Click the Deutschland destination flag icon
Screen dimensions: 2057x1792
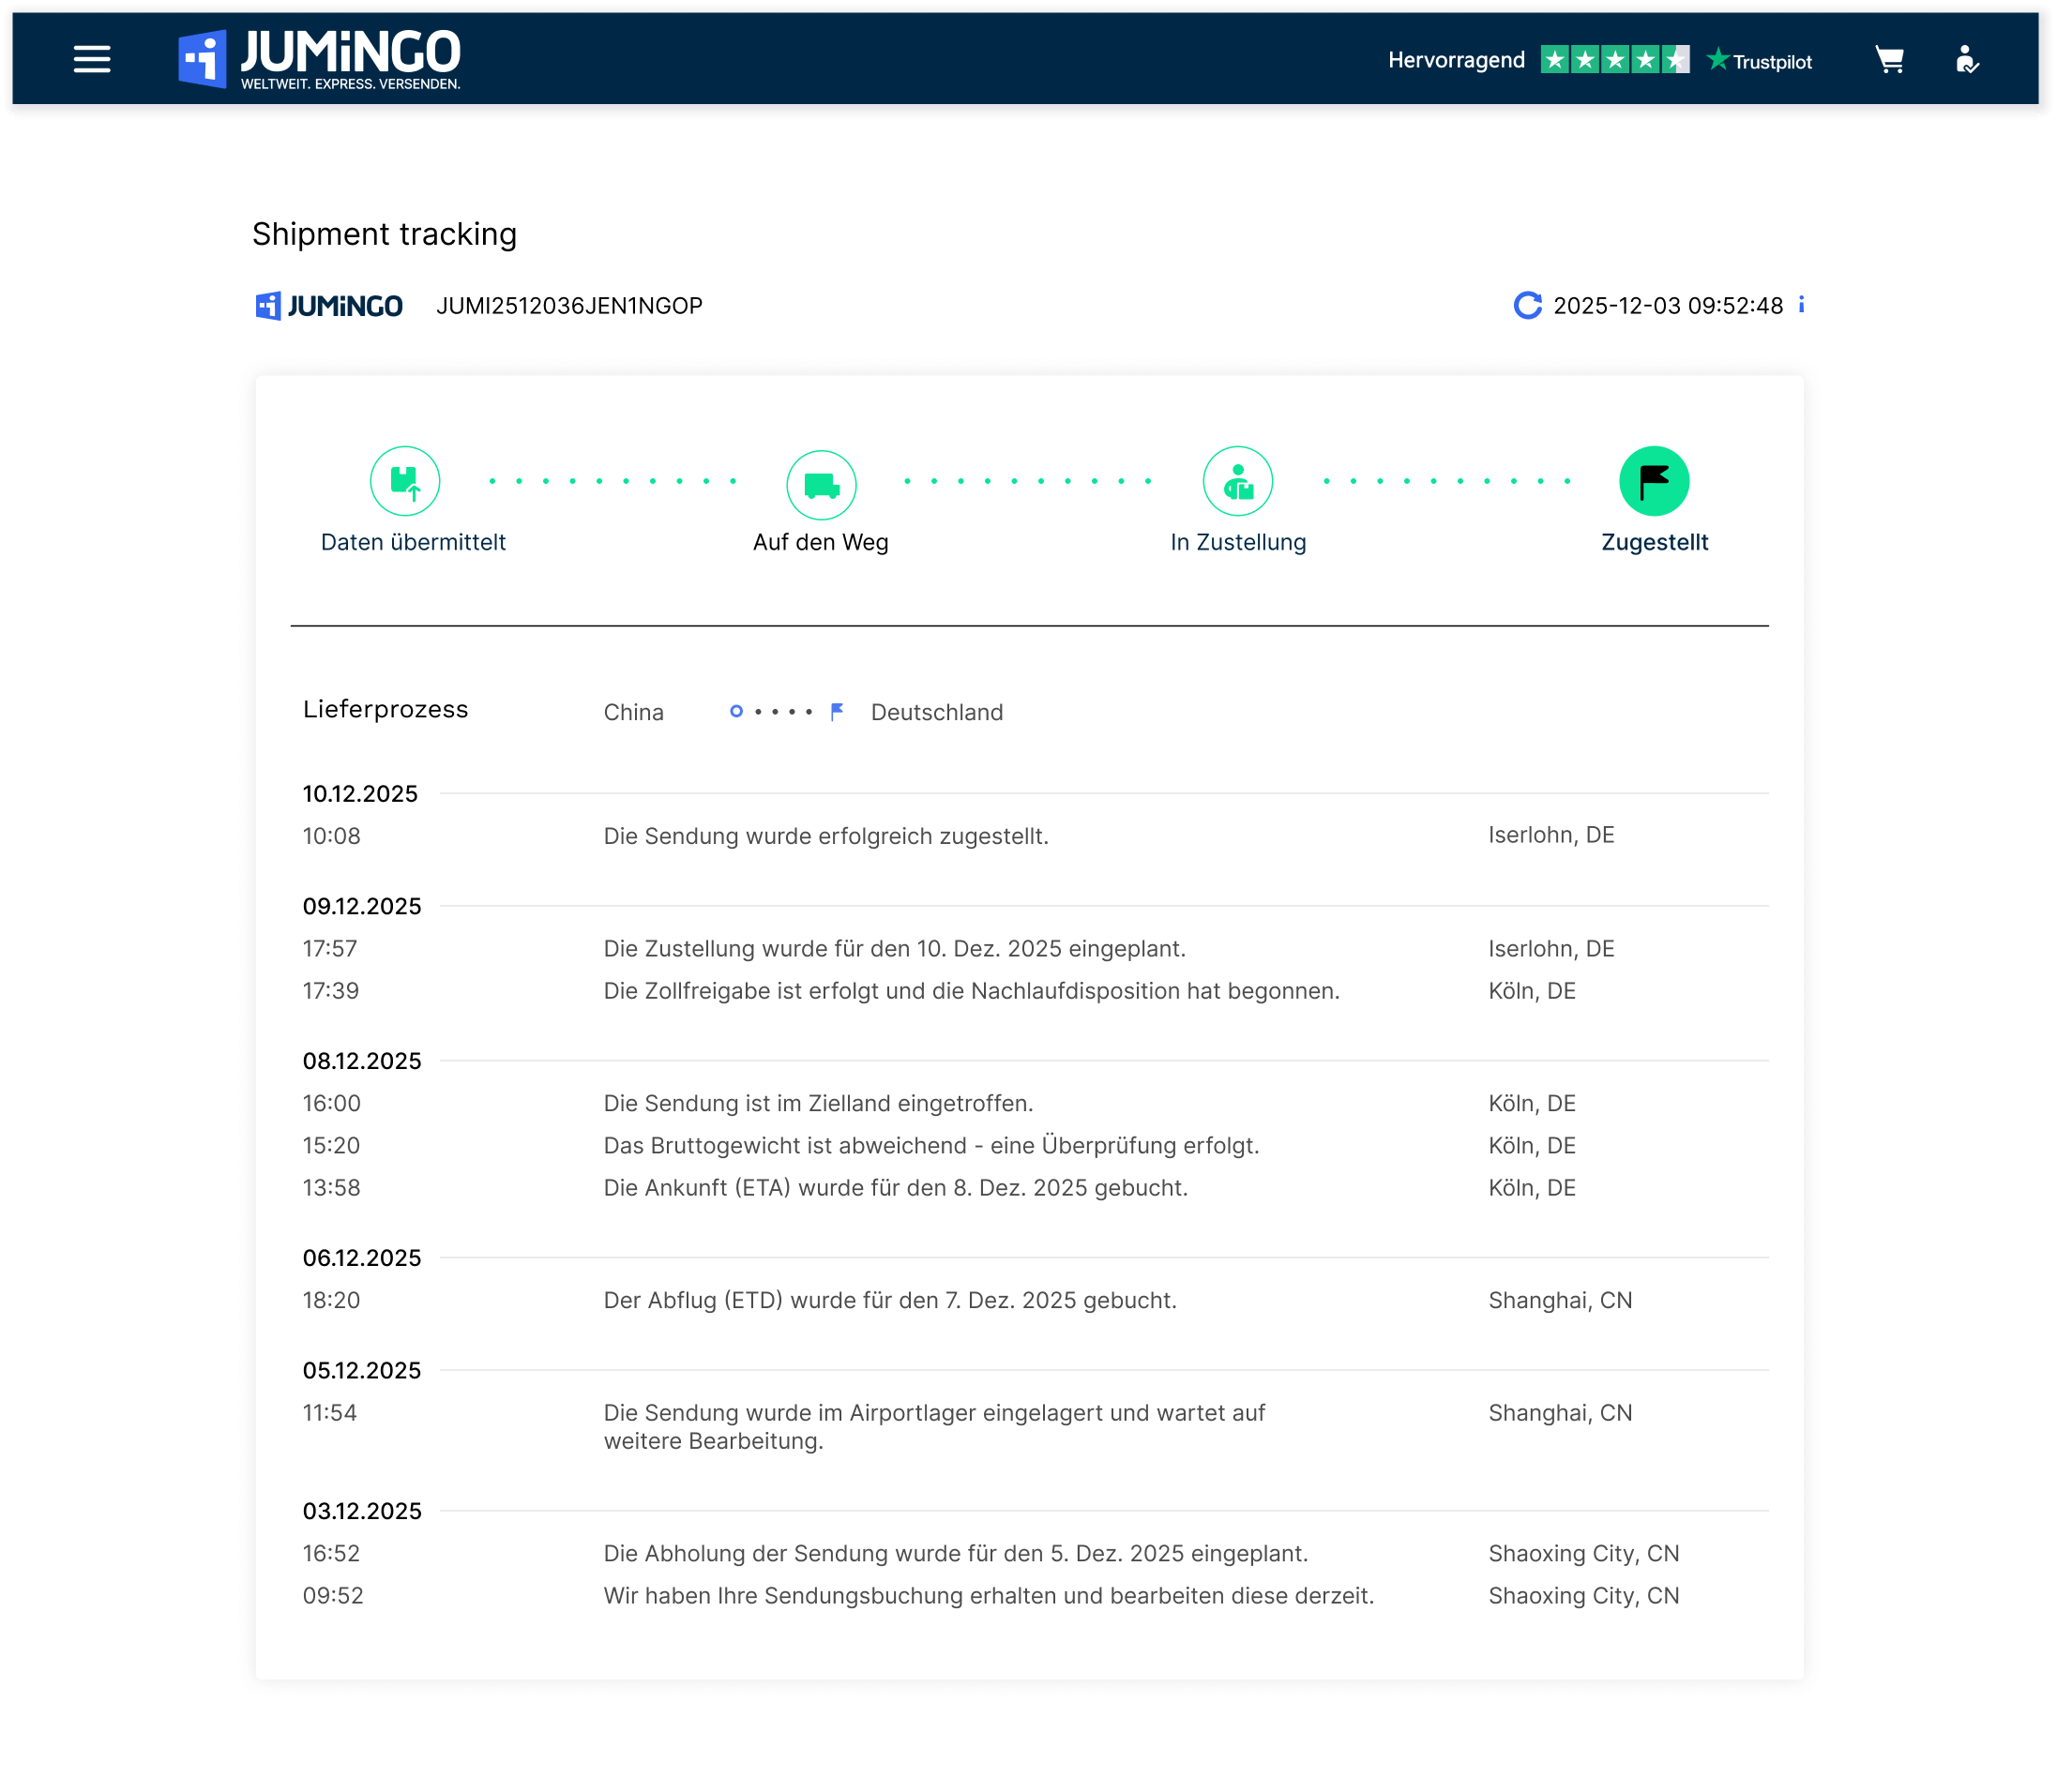coord(837,711)
